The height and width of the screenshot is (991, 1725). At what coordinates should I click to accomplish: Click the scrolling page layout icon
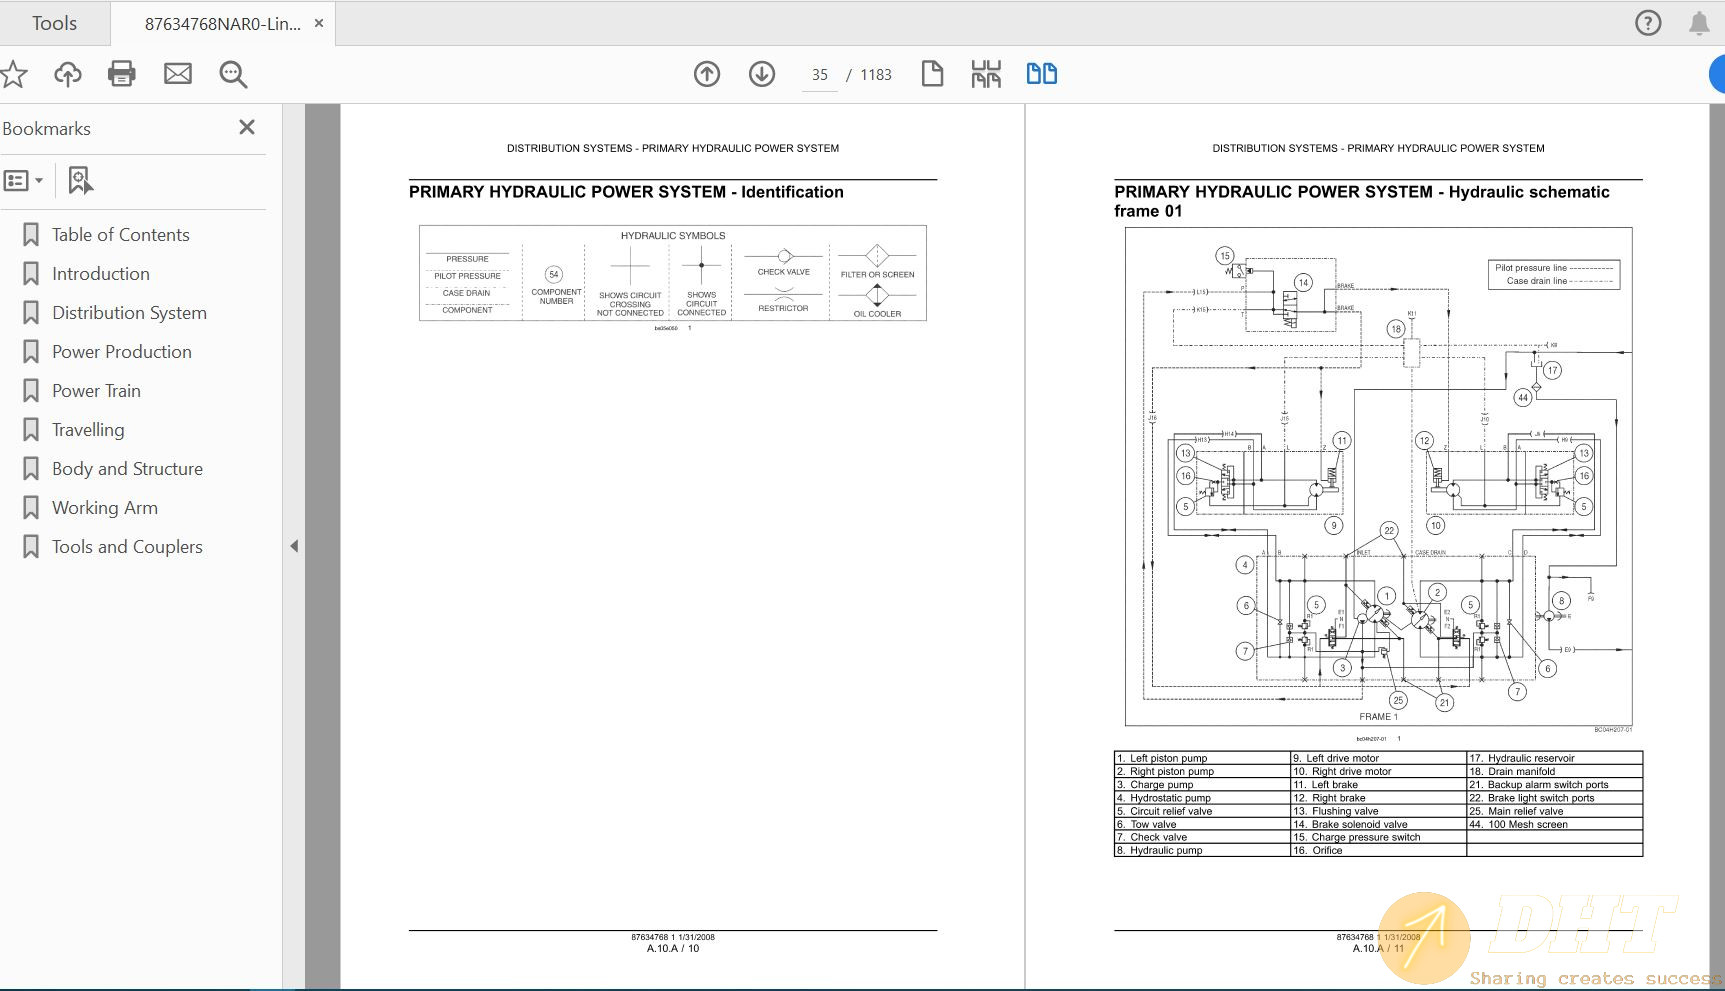986,74
